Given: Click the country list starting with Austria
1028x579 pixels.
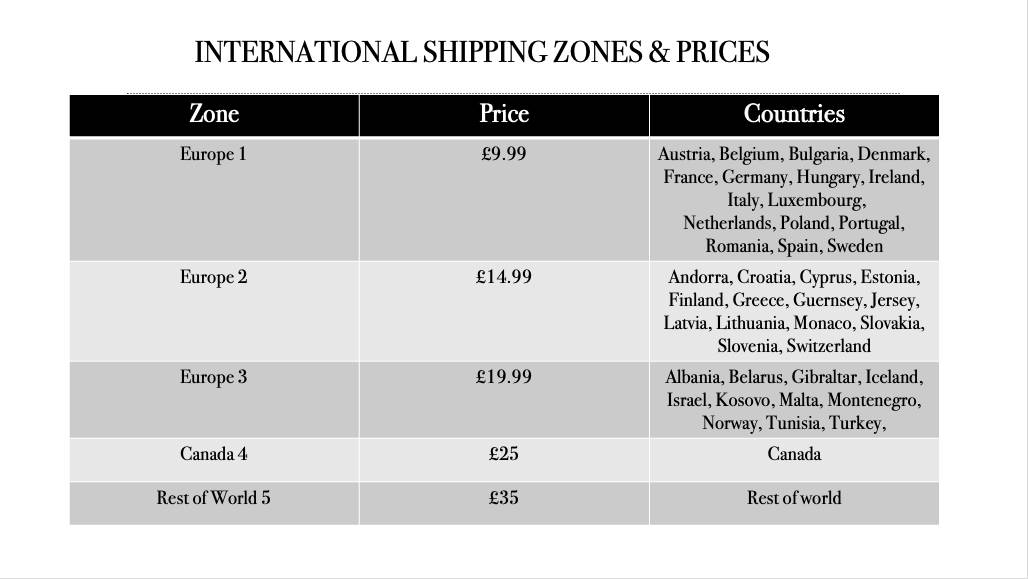Looking at the screenshot, I should pyautogui.click(x=794, y=199).
